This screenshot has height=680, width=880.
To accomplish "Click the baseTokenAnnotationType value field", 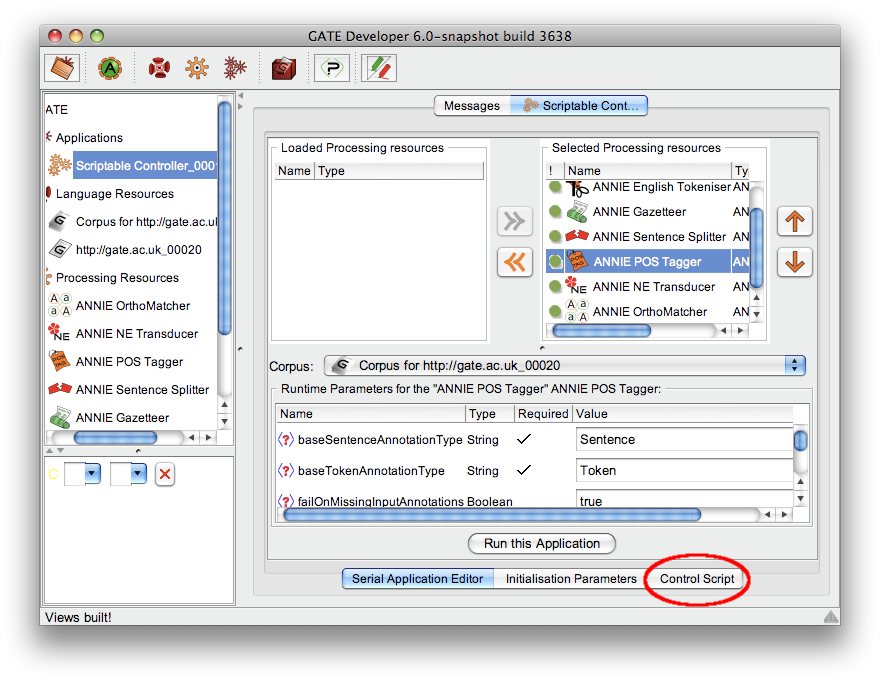I will (684, 470).
